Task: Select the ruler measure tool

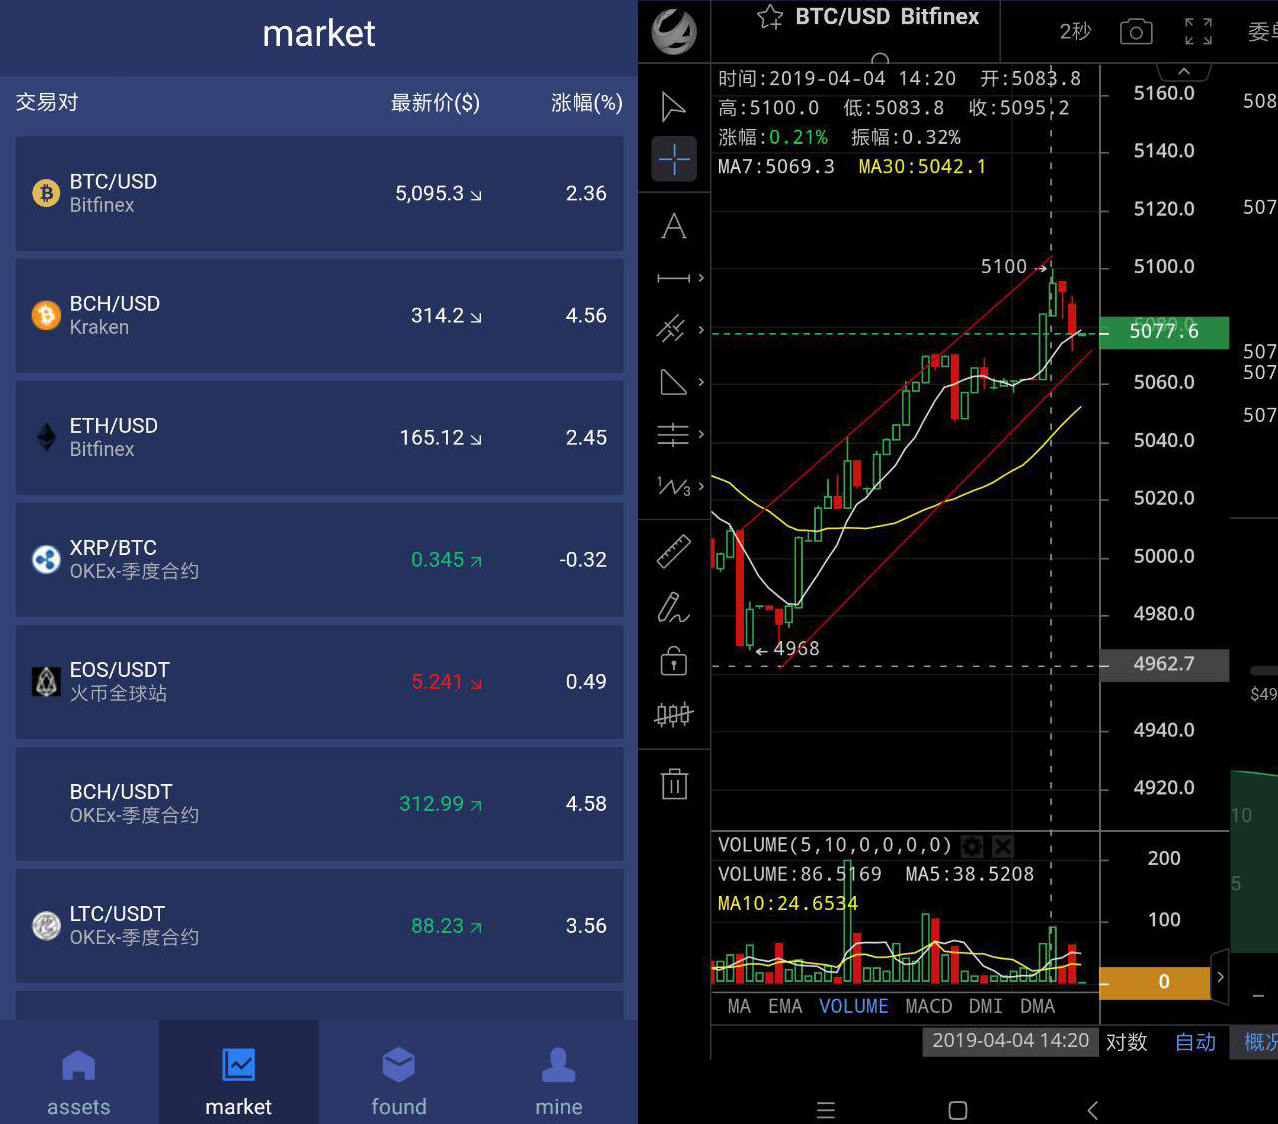Action: [674, 552]
